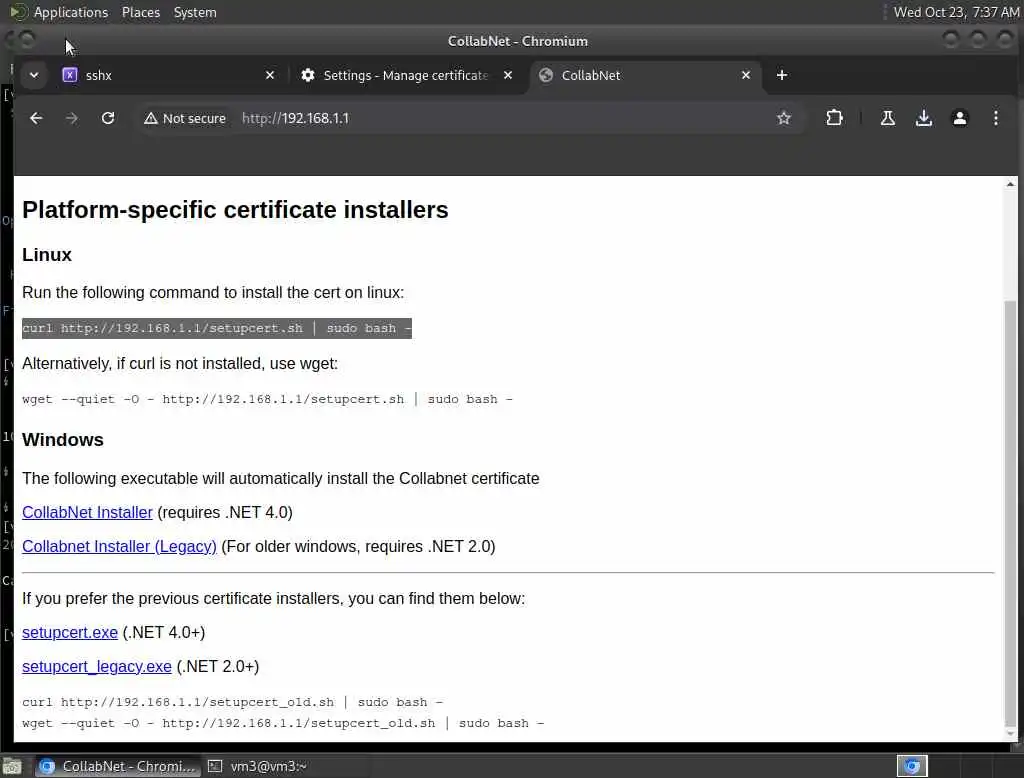The height and width of the screenshot is (778, 1024).
Task: Bookmark this page with the star icon
Action: point(784,118)
